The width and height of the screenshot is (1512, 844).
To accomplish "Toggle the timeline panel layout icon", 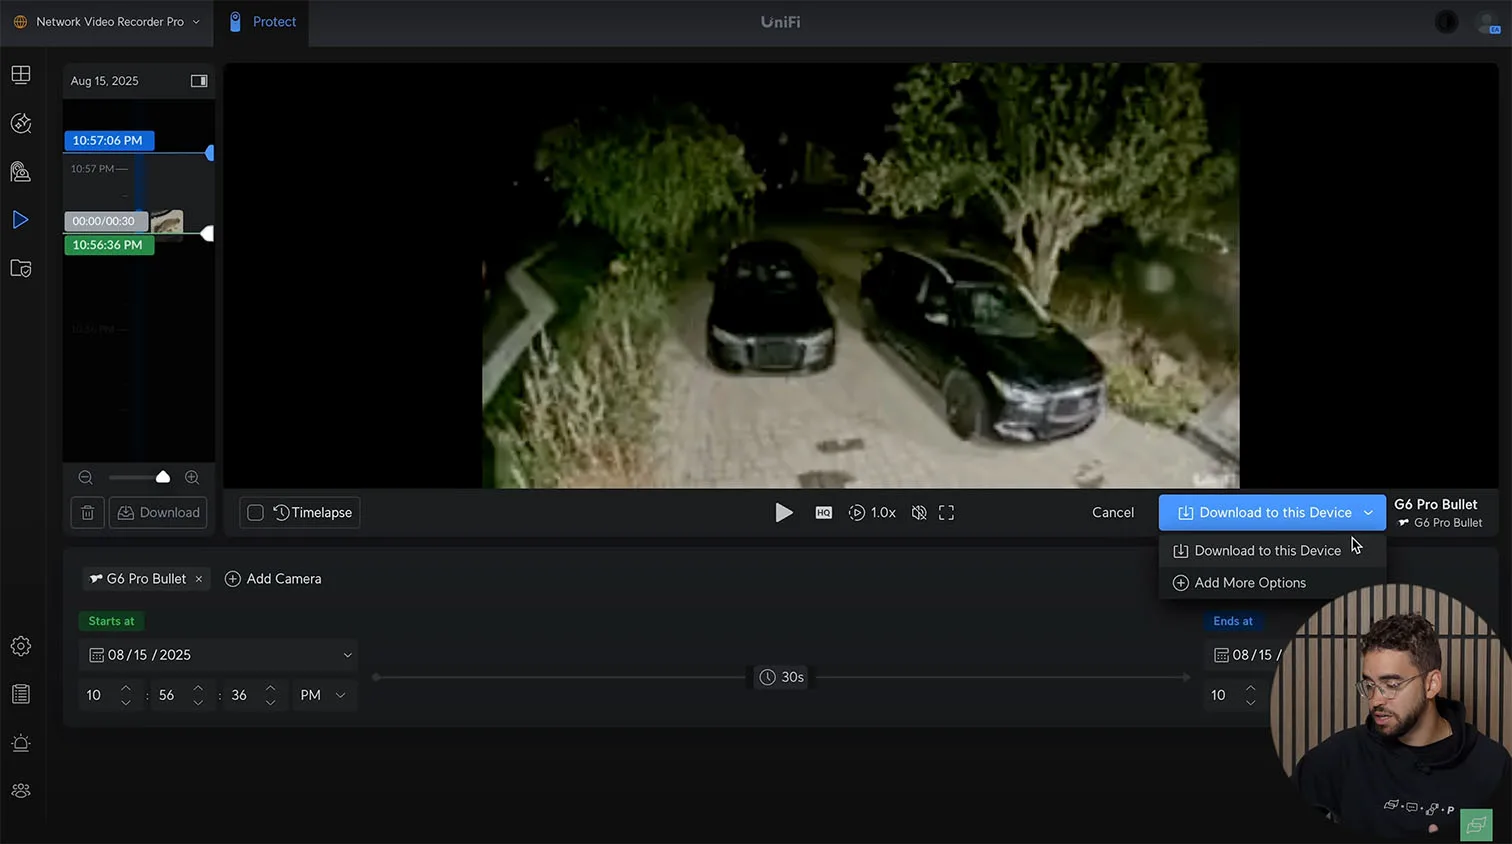I will pos(199,81).
